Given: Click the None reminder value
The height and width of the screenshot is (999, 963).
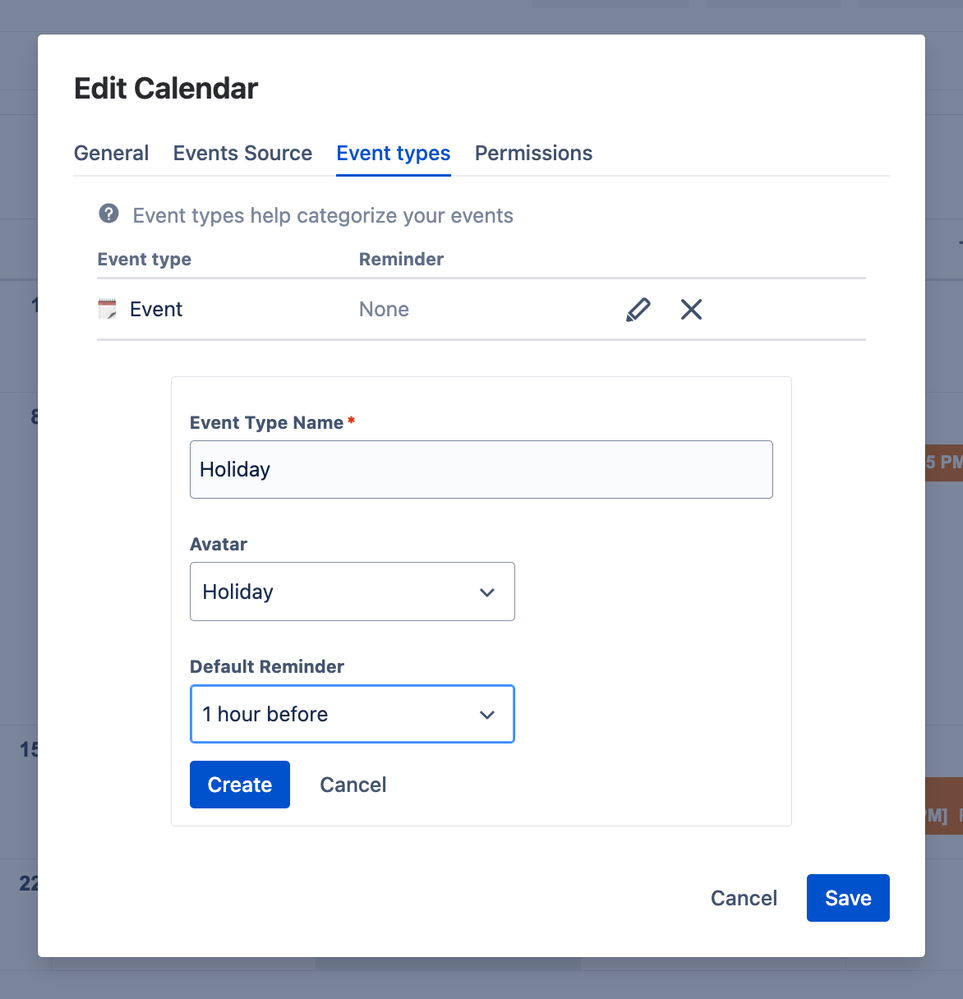Looking at the screenshot, I should coord(384,309).
